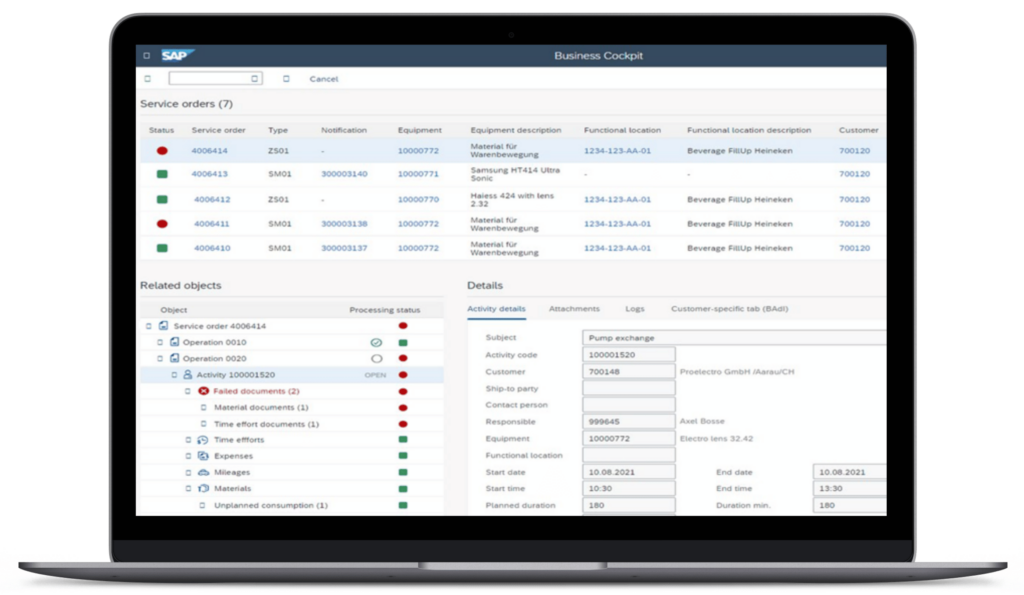
Task: Click the SAP logo in header
Action: (177, 56)
